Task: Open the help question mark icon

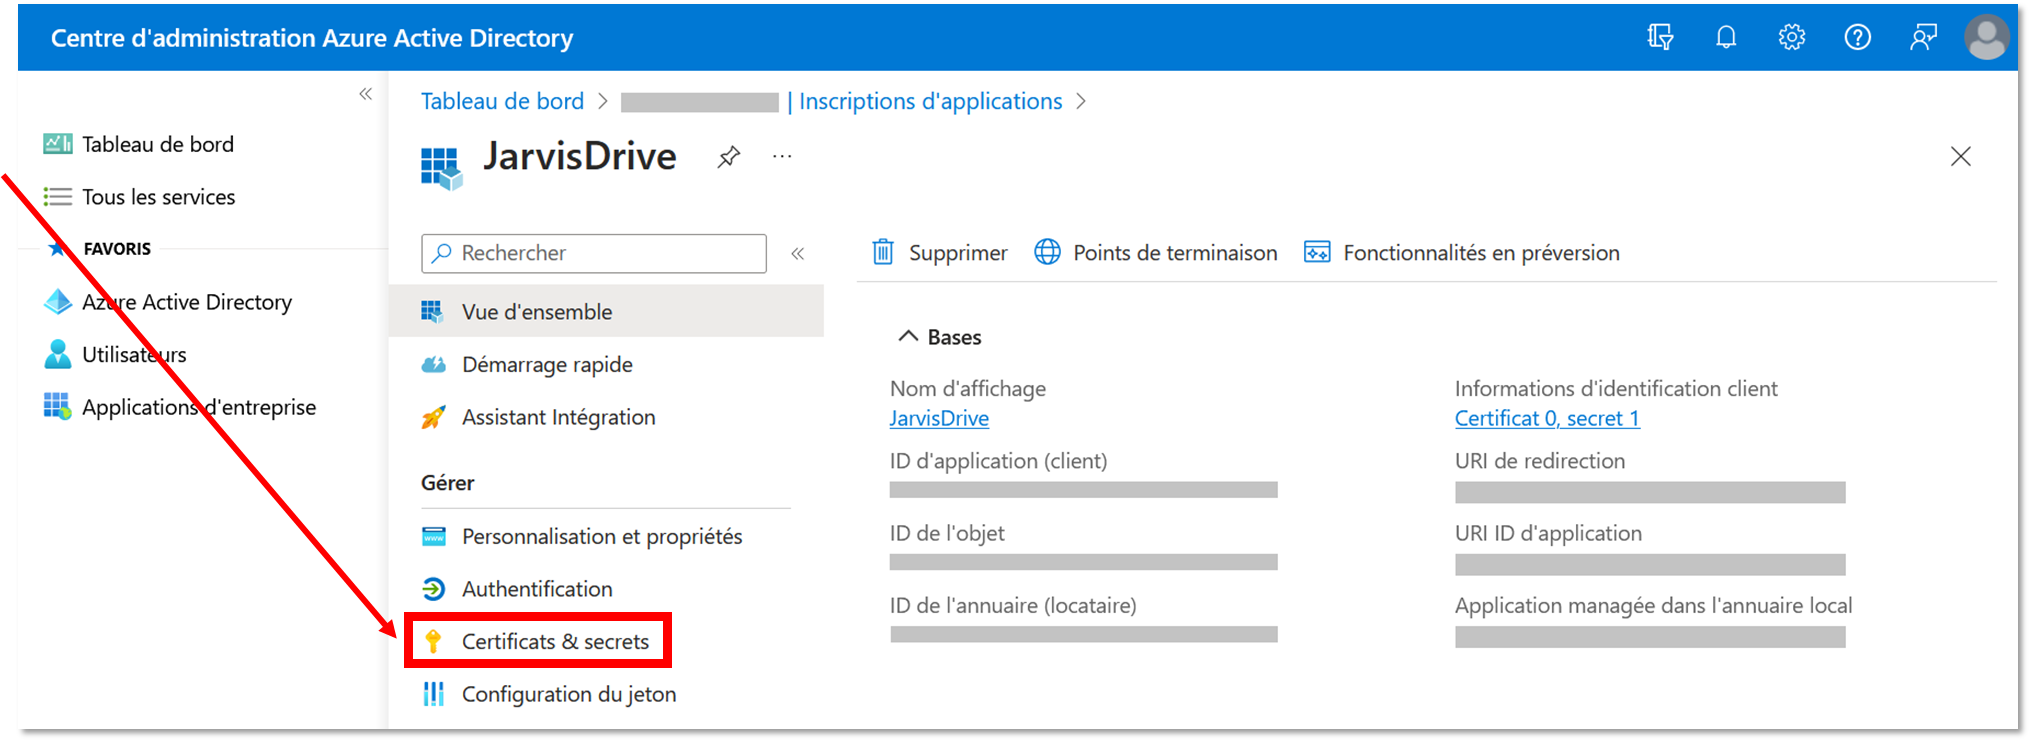Action: (1857, 37)
